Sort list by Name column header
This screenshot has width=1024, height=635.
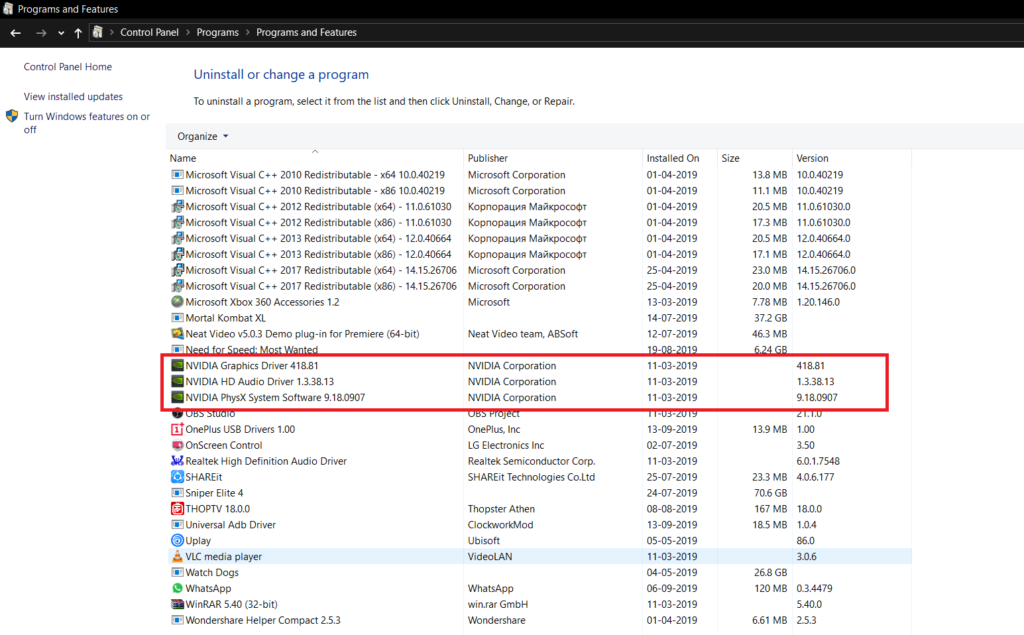coord(183,158)
